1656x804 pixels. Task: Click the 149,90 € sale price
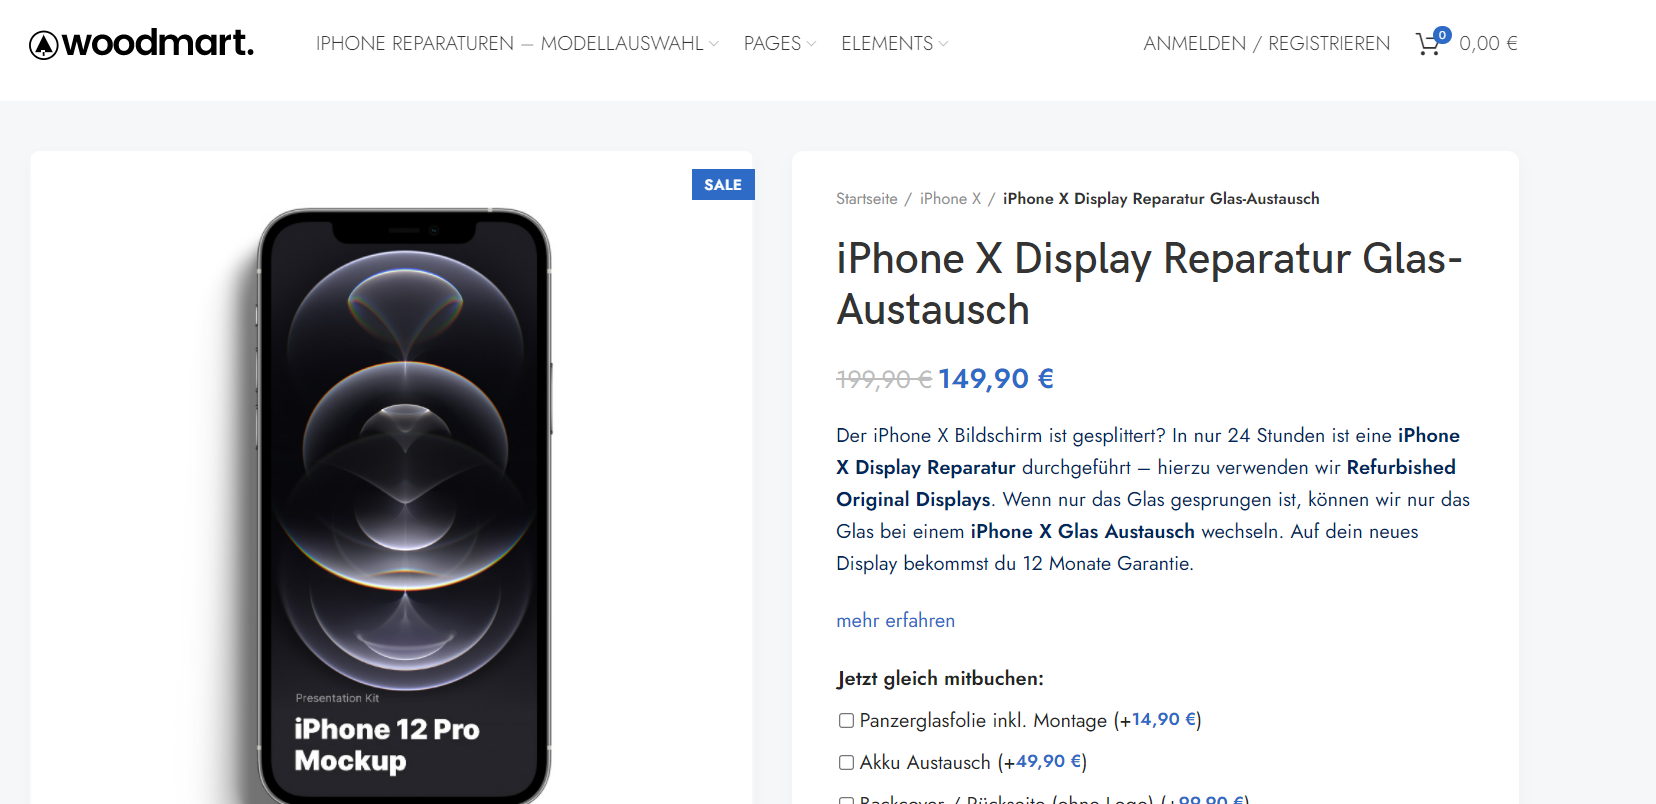996,379
